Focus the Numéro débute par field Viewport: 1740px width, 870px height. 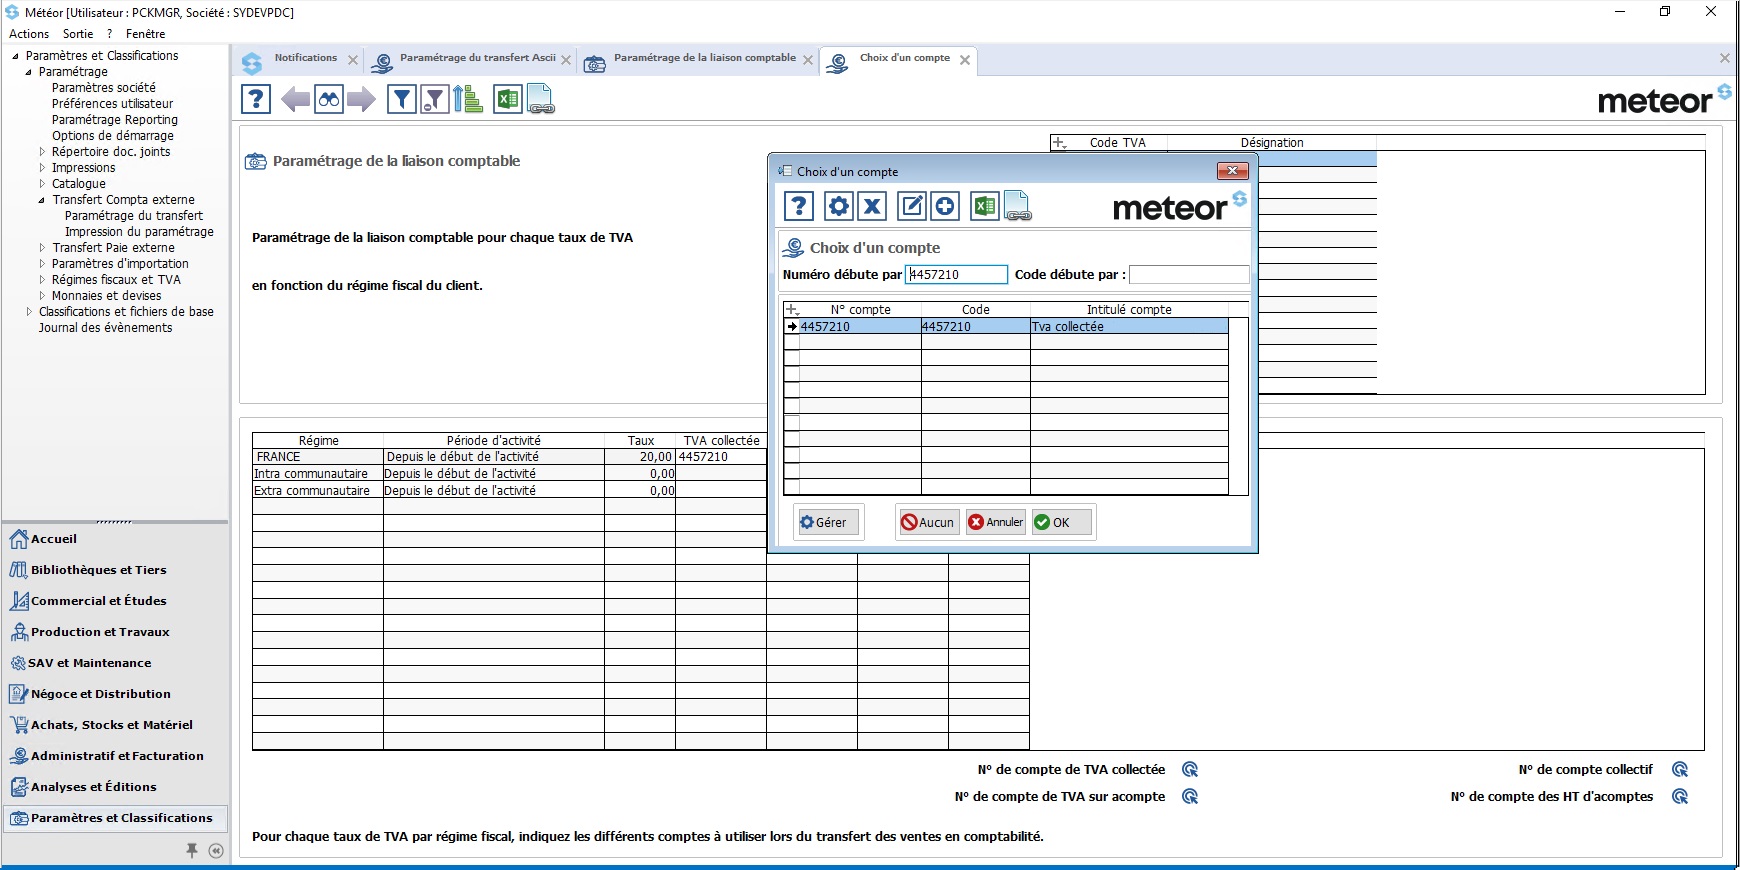pos(956,274)
